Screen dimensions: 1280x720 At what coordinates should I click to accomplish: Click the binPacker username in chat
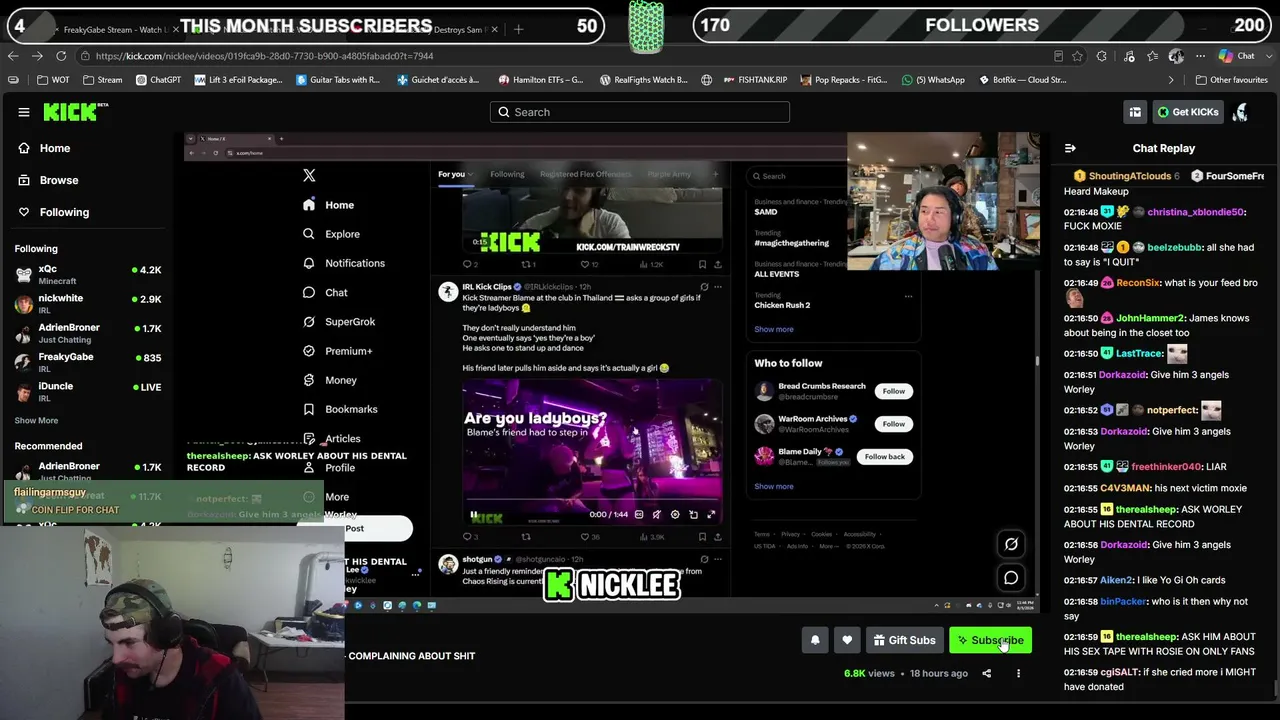click(x=1123, y=602)
